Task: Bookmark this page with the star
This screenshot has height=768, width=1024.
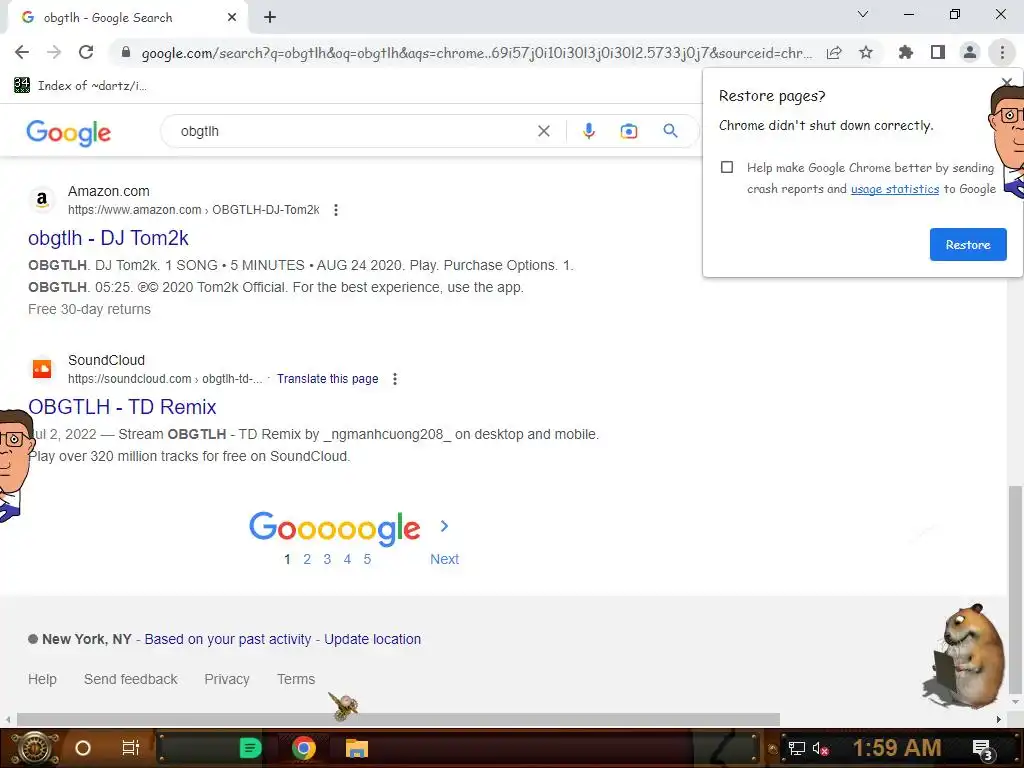Action: click(866, 52)
